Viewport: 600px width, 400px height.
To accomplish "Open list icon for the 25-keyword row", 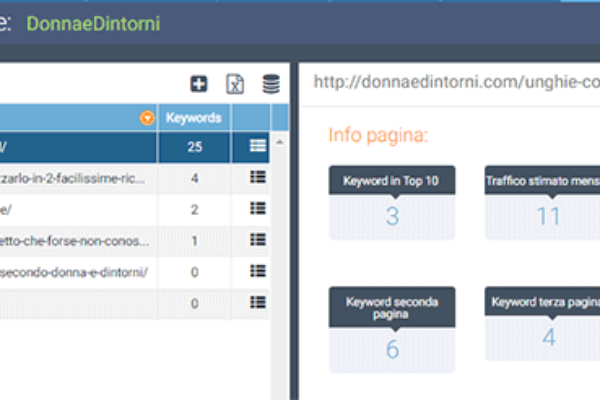I will (257, 146).
